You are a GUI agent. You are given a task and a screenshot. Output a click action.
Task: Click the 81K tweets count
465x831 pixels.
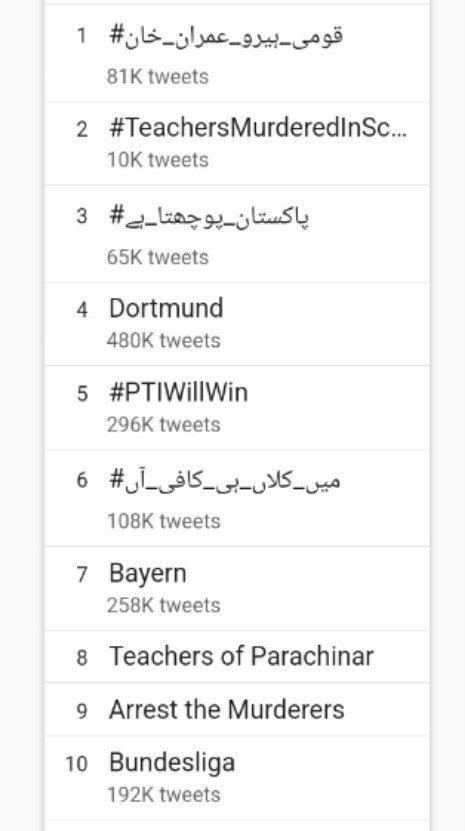(x=157, y=77)
